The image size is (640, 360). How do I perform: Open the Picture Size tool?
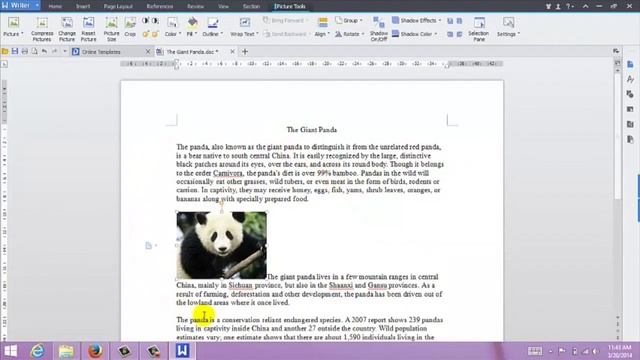pos(111,29)
